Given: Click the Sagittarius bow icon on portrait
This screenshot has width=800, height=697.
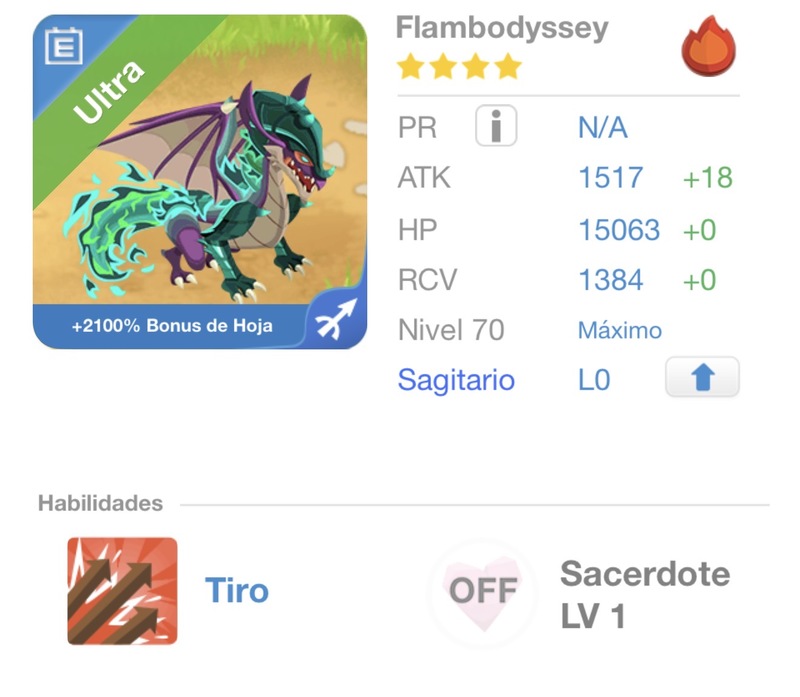Looking at the screenshot, I should [334, 320].
